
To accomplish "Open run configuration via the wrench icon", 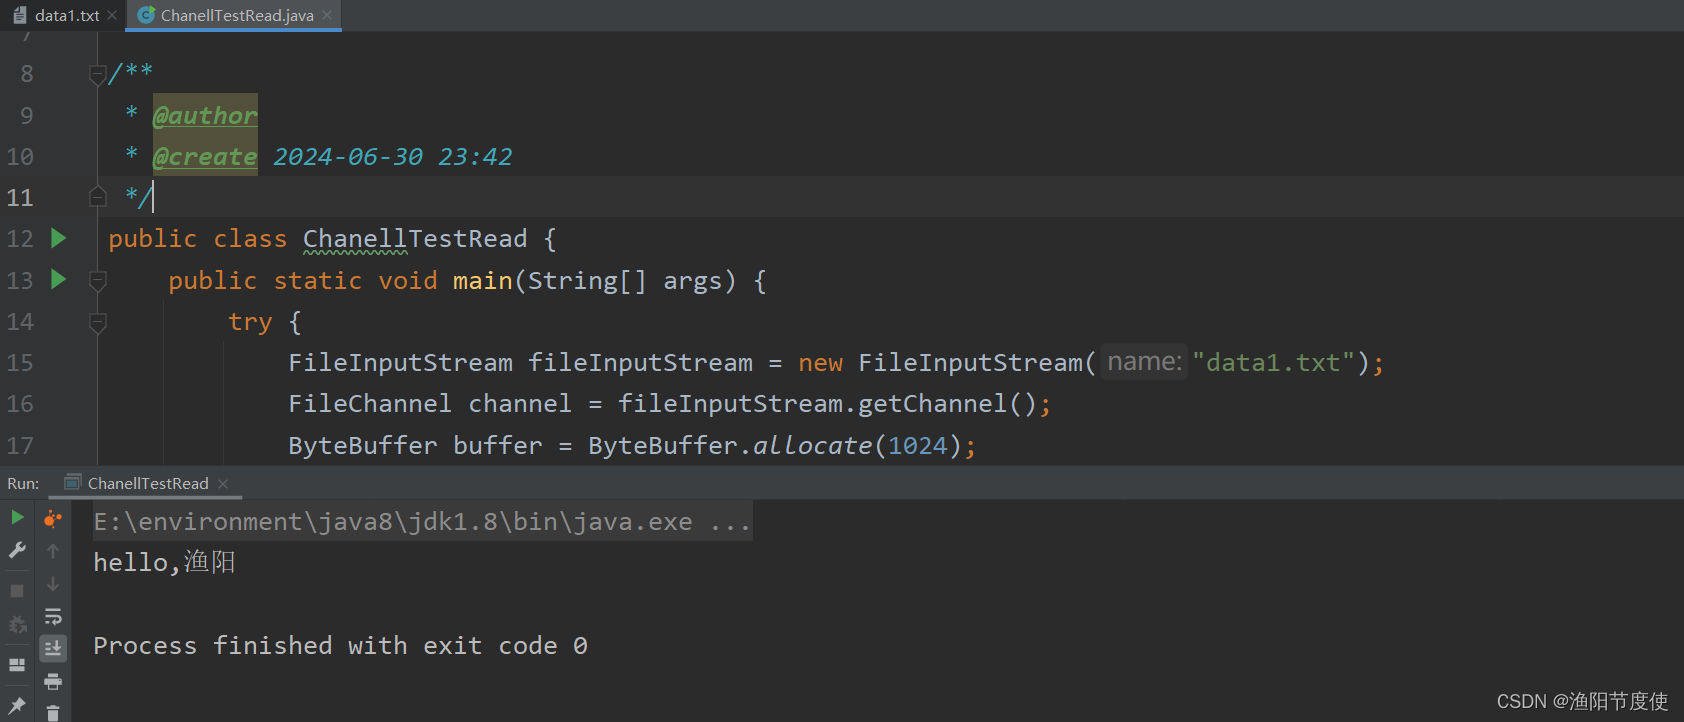I will [17, 550].
